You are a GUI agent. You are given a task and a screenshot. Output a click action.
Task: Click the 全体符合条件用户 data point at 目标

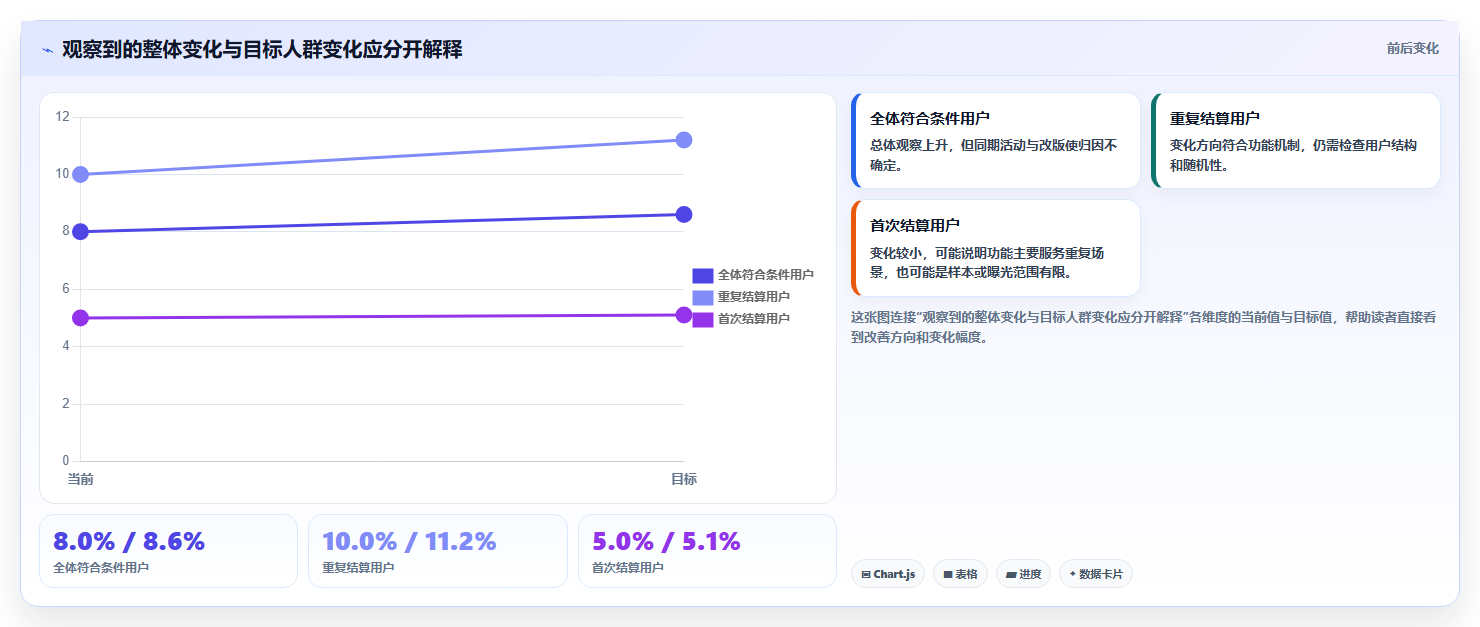coord(684,214)
